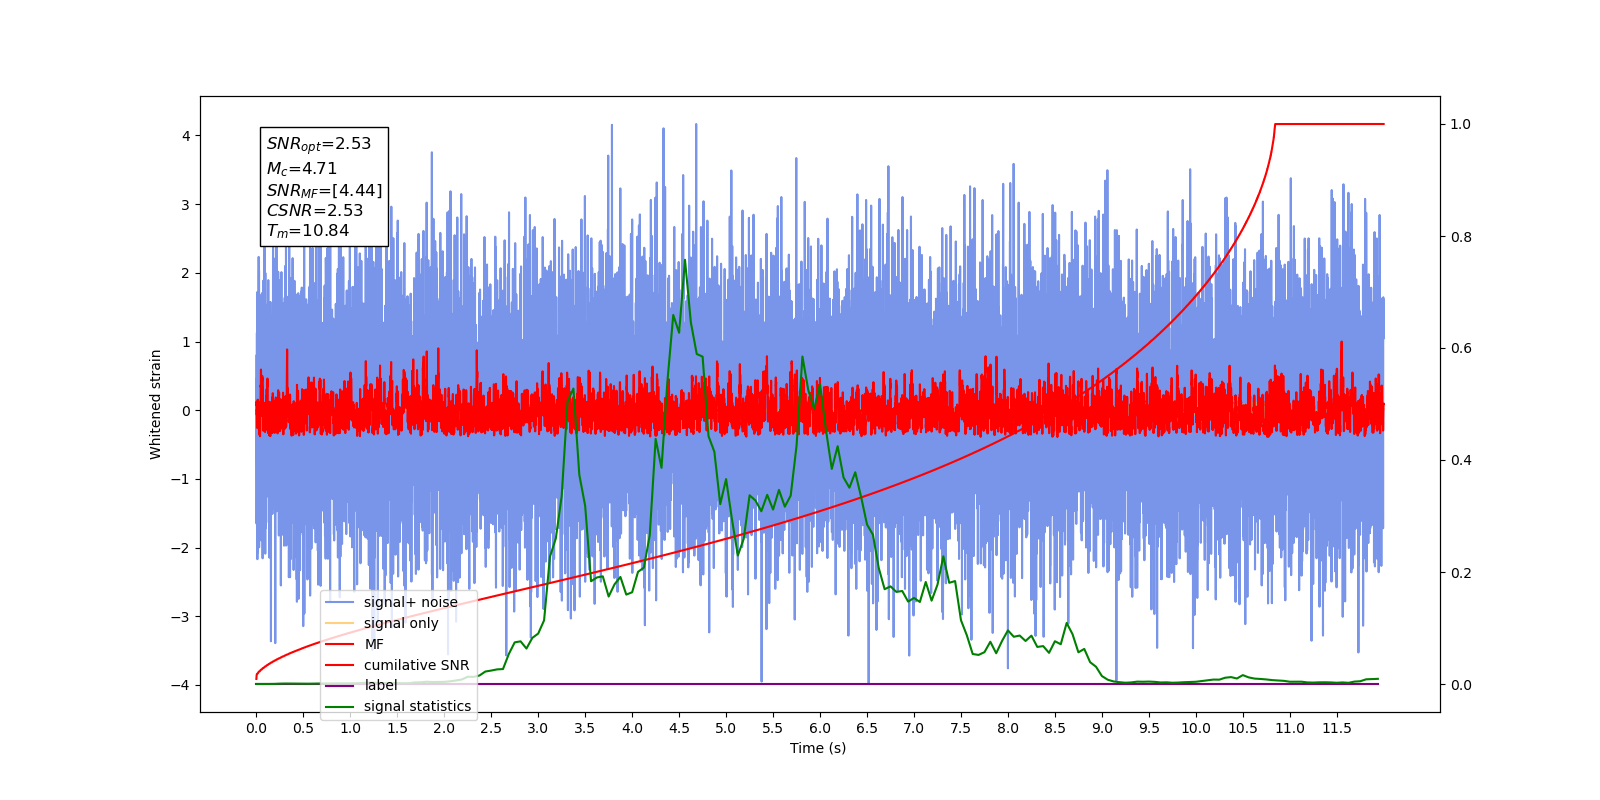Click the x-axis tick label 3.0
The height and width of the screenshot is (800, 1600).
538,728
